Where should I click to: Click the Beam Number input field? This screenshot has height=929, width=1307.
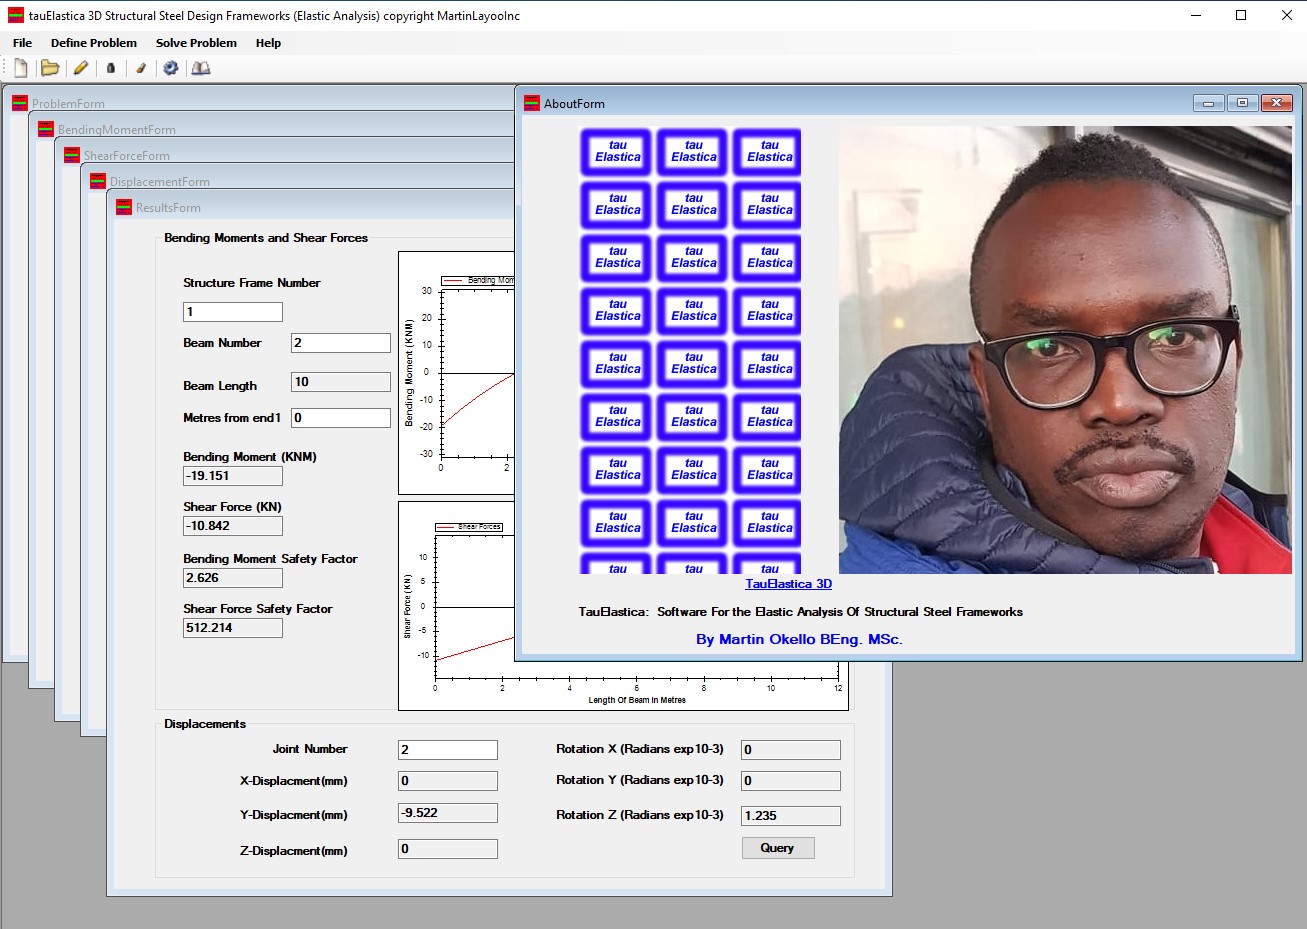[341, 343]
